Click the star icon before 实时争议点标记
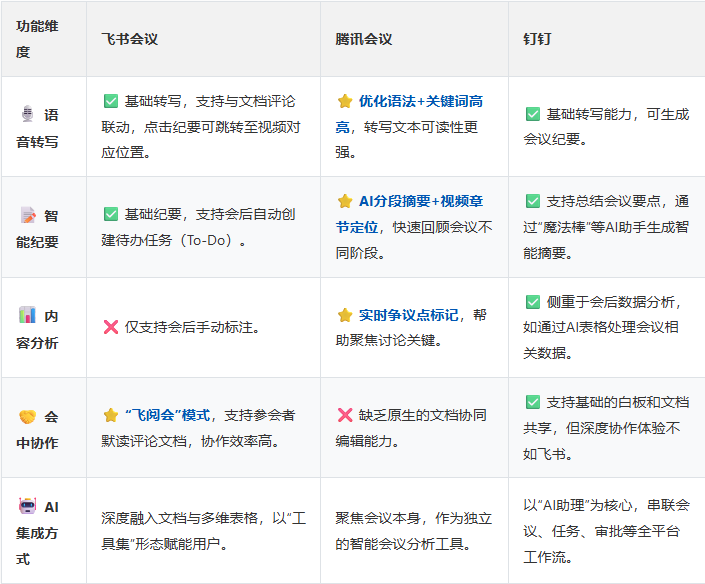705x584 pixels. pos(345,315)
